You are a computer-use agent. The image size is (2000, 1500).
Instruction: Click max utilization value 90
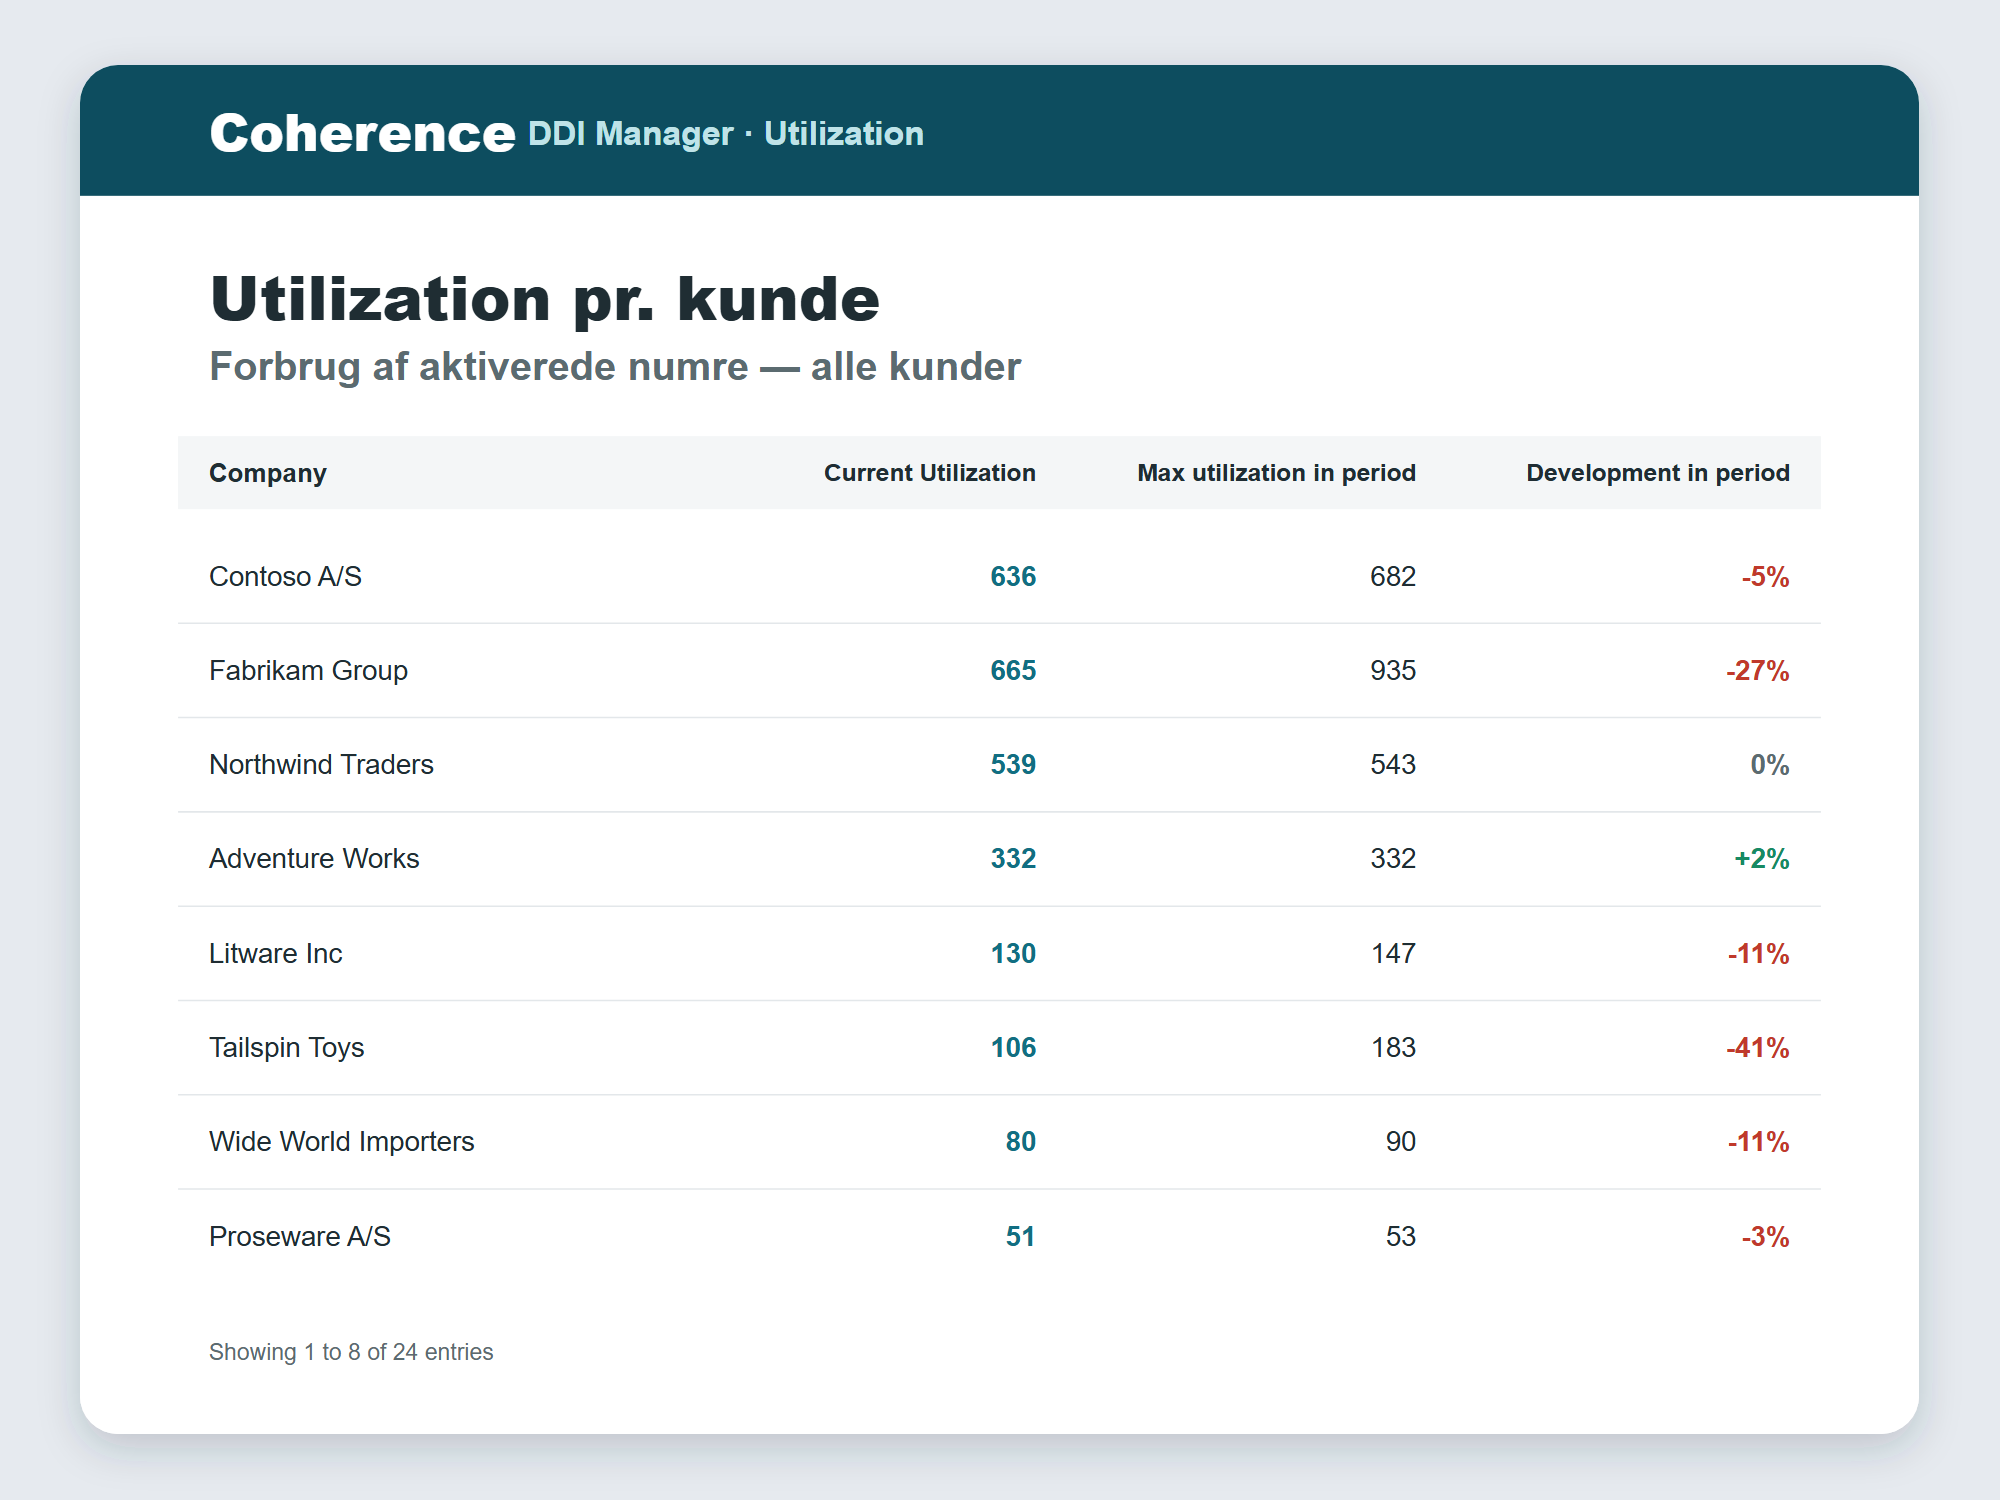[x=1401, y=1142]
